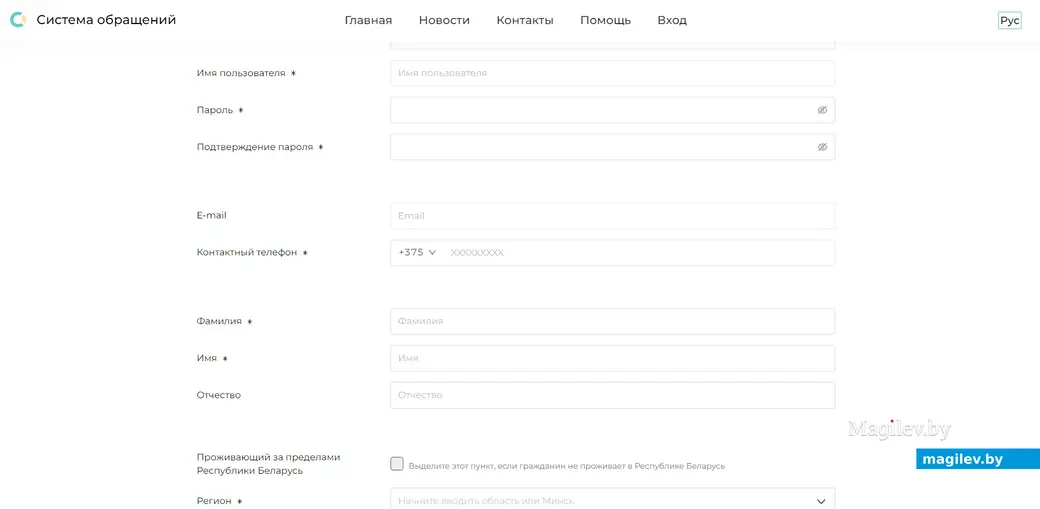Click the Имя first name field
Image resolution: width=1040 pixels, height=509 pixels.
tap(612, 358)
